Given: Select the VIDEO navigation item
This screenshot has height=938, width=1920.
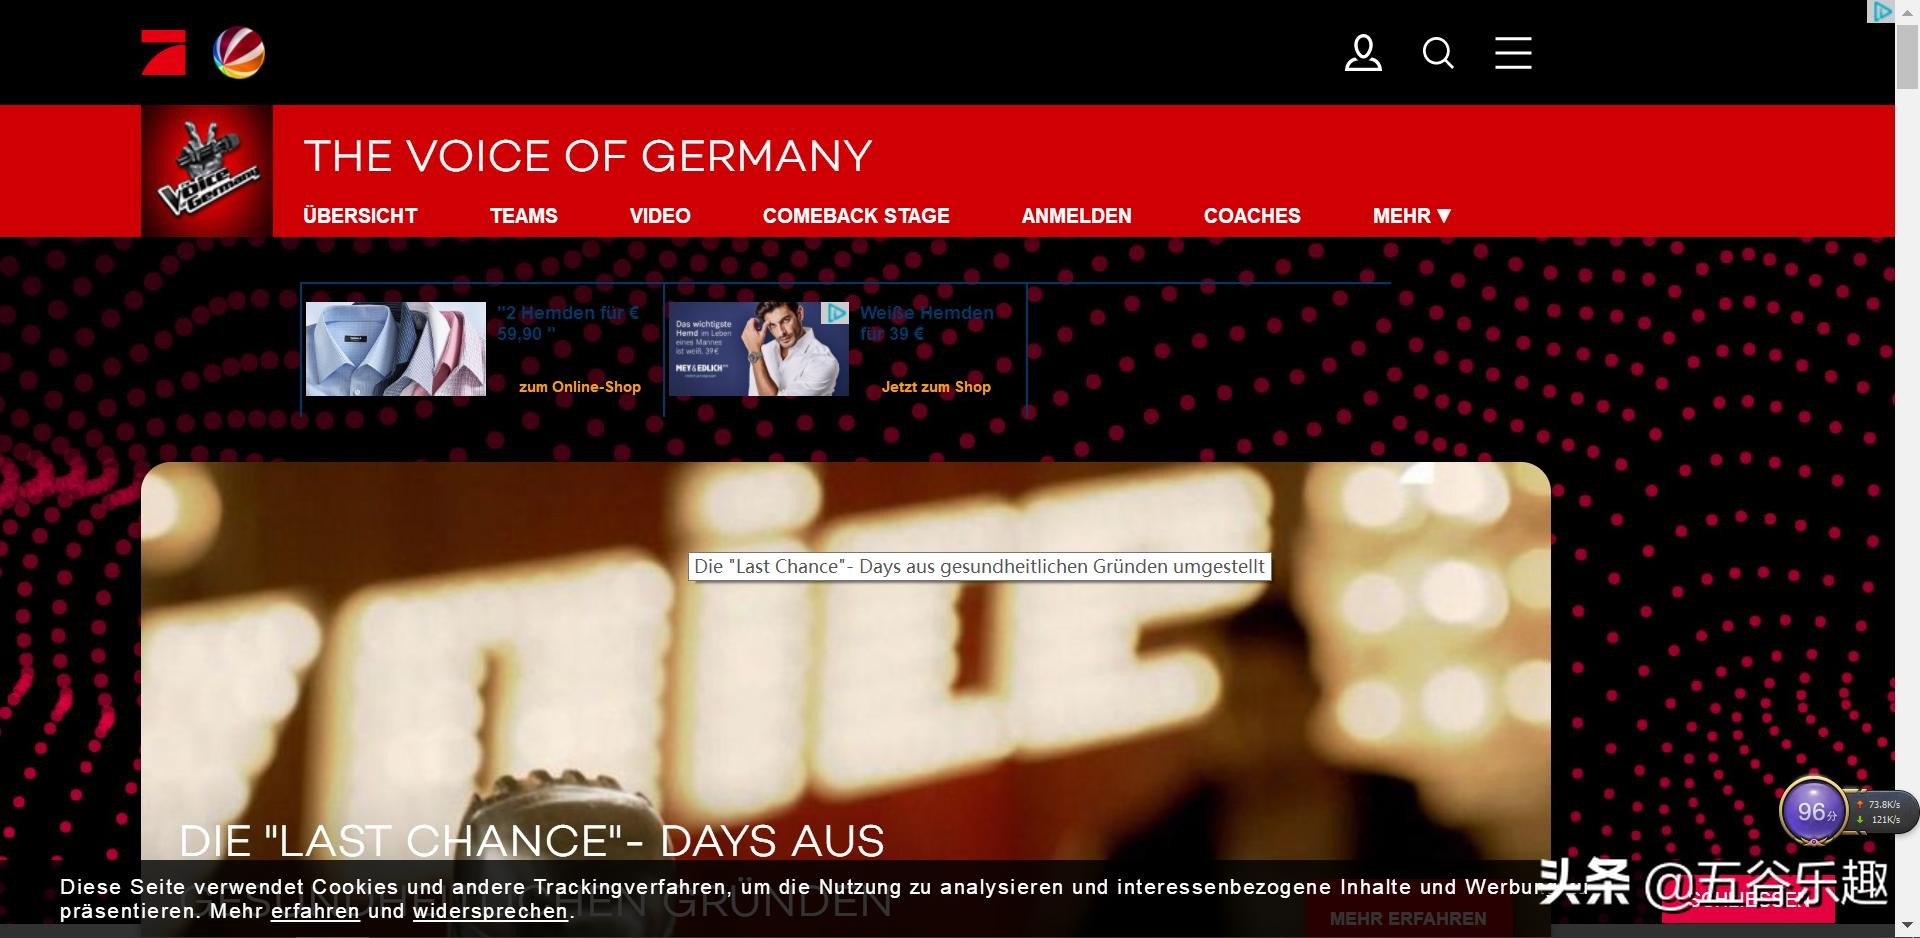Looking at the screenshot, I should (x=660, y=216).
